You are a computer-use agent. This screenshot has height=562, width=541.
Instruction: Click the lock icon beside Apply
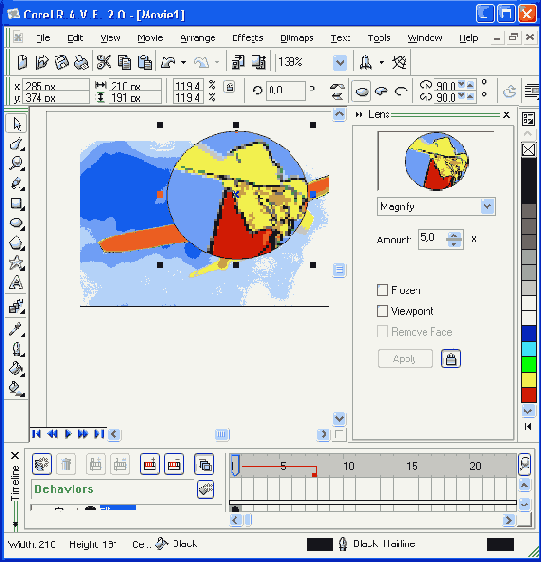click(x=451, y=359)
